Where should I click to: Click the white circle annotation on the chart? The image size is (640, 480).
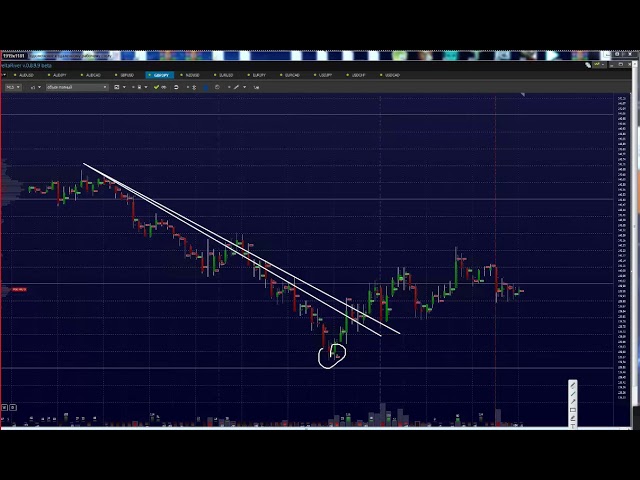click(331, 355)
